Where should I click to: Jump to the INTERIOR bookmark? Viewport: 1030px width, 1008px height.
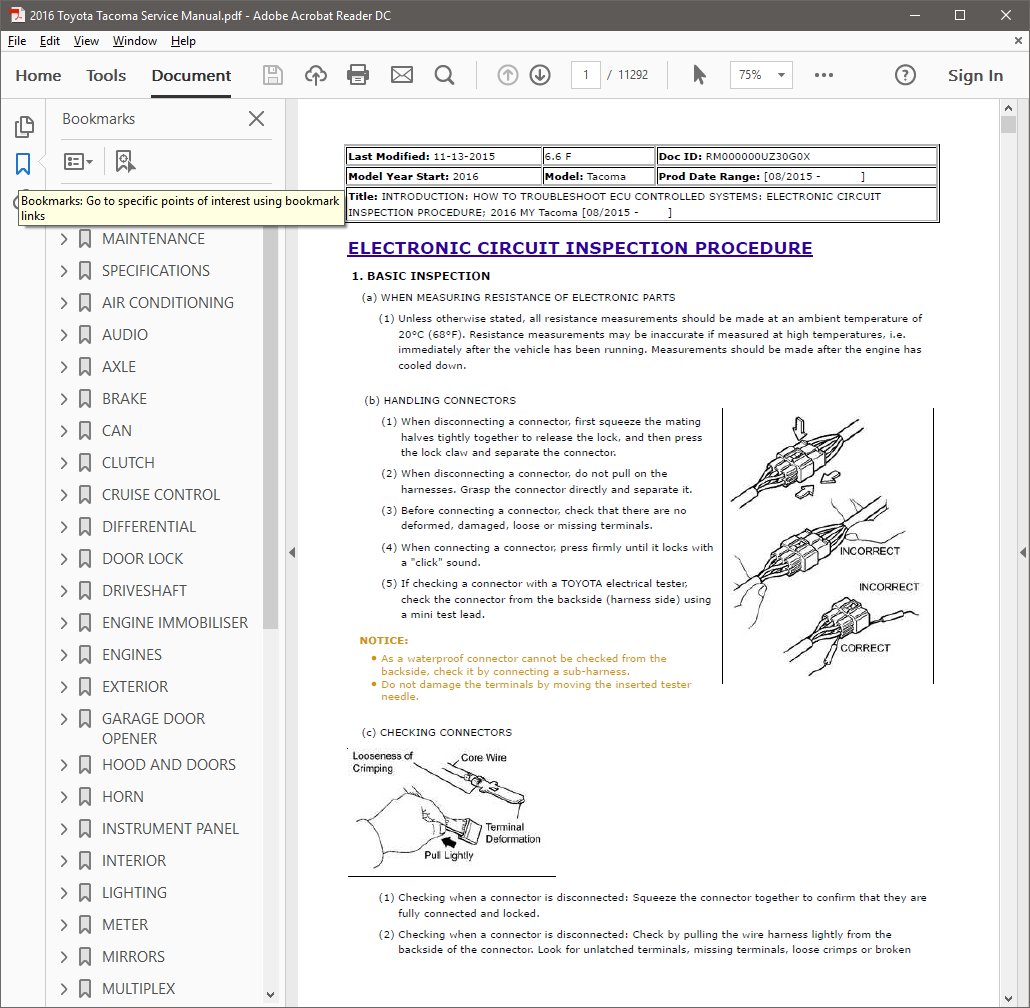click(134, 860)
